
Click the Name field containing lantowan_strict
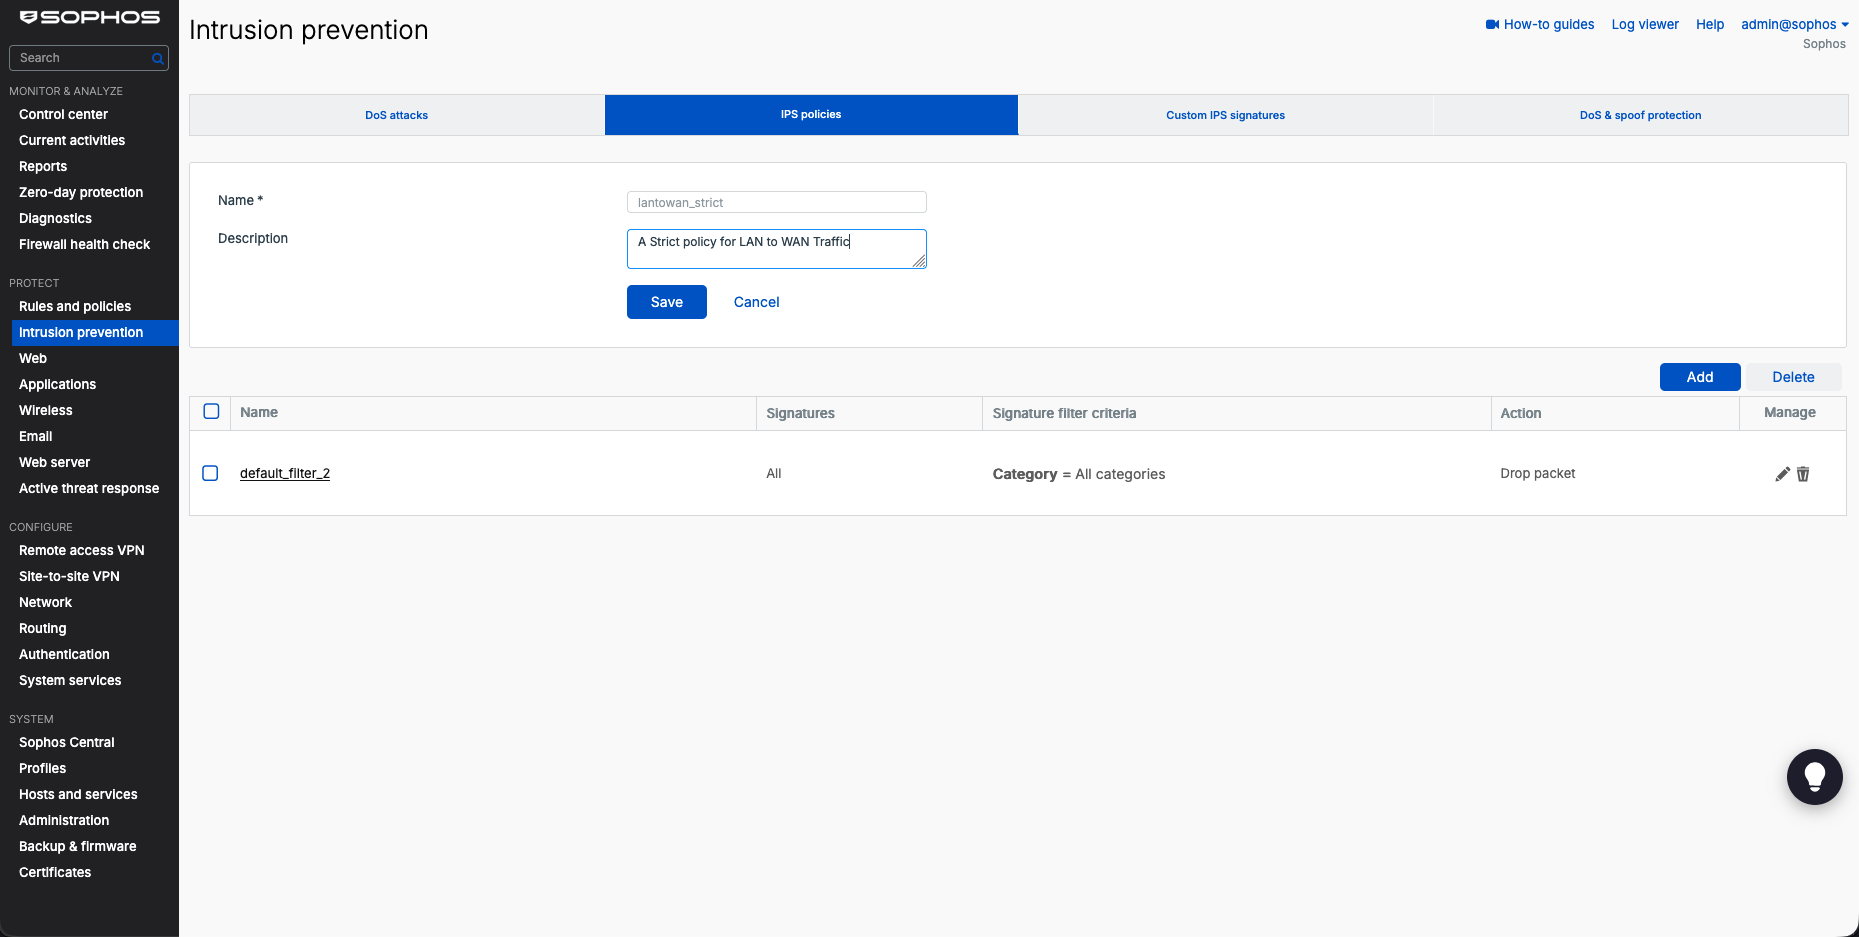tap(777, 202)
